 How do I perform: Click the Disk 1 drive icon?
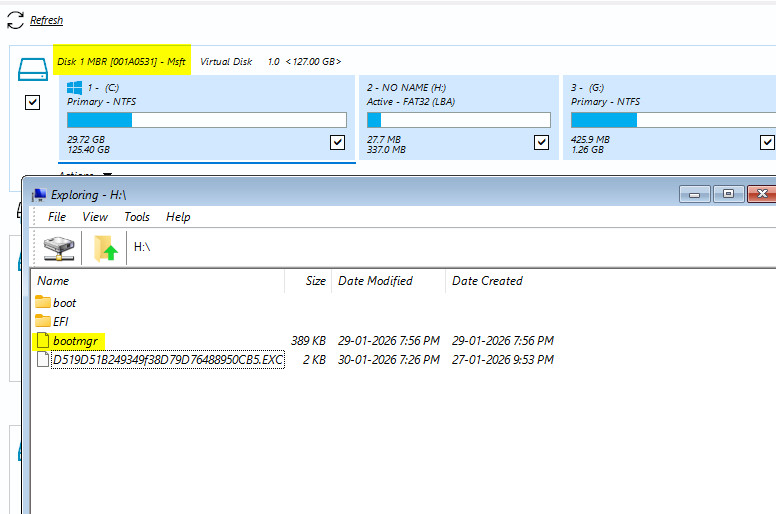[x=33, y=69]
